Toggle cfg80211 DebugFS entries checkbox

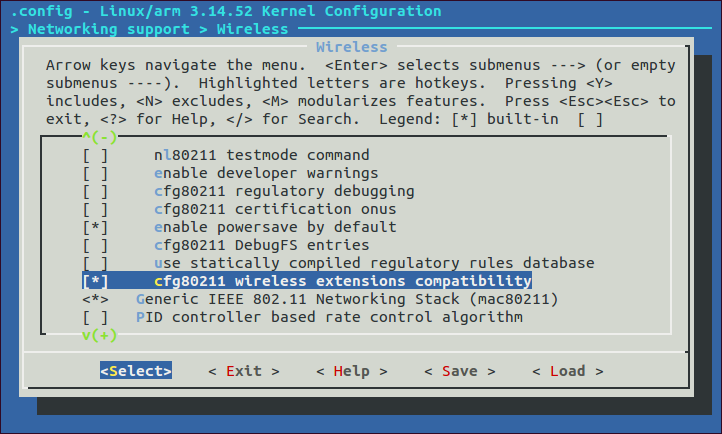click(x=96, y=245)
